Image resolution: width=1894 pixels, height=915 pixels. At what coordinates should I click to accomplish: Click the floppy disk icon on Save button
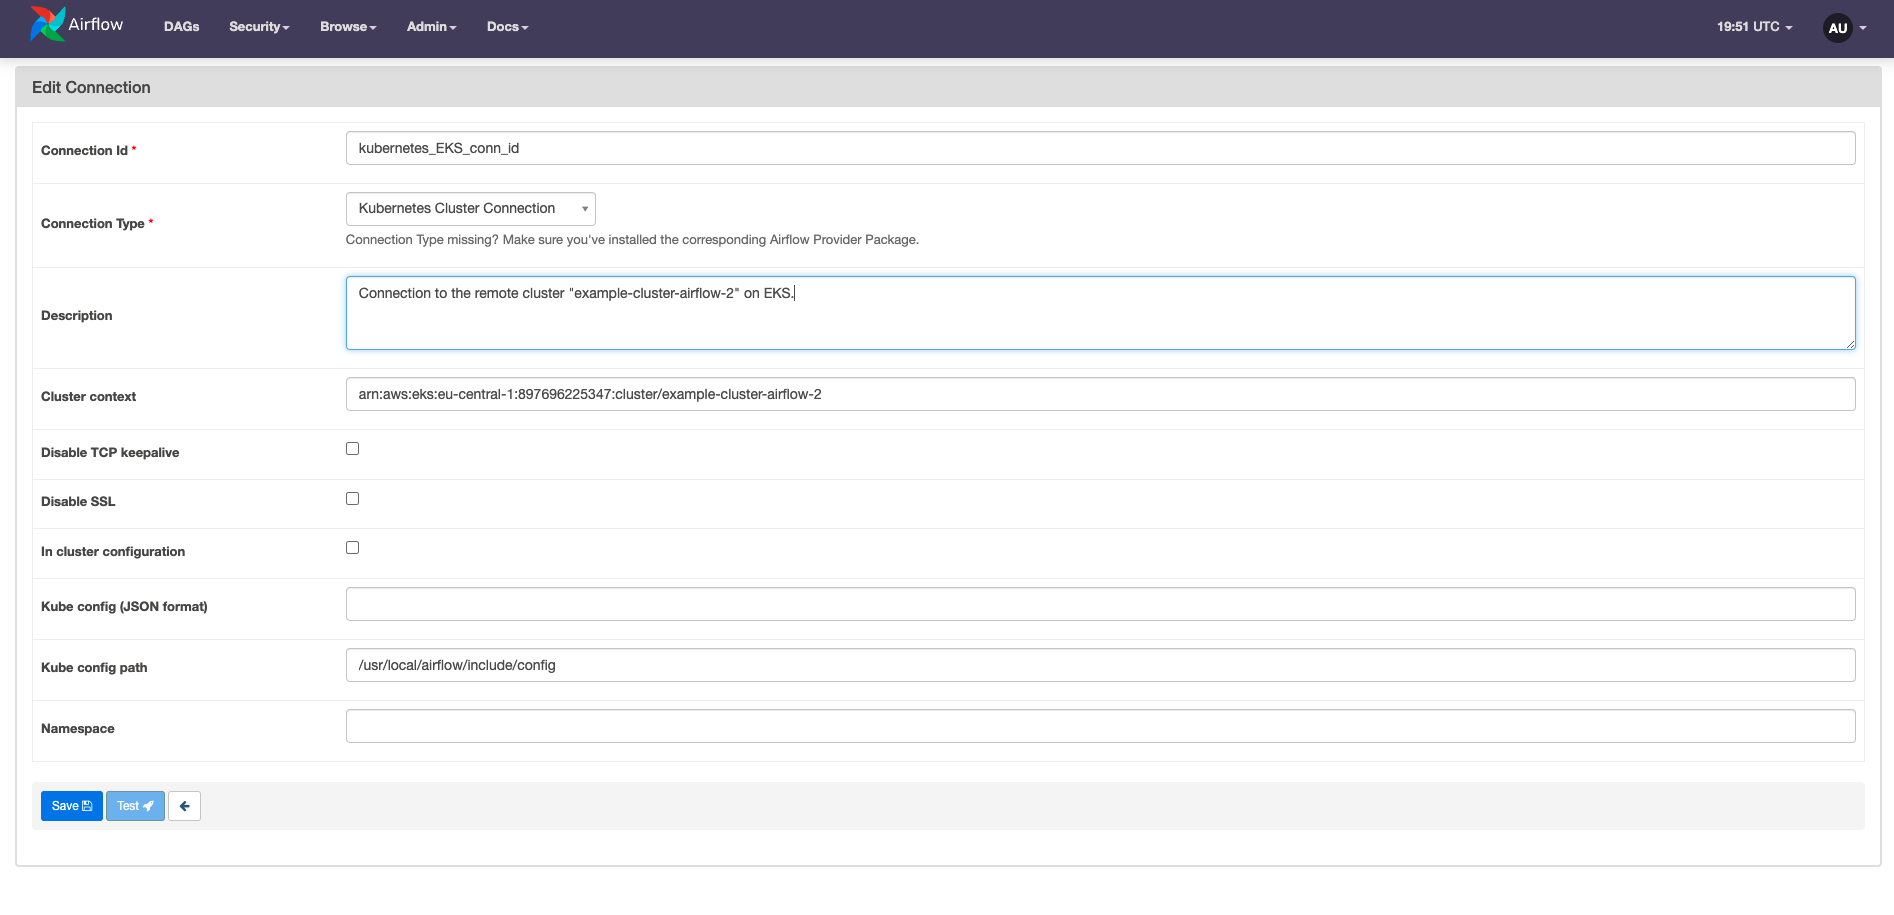point(87,805)
